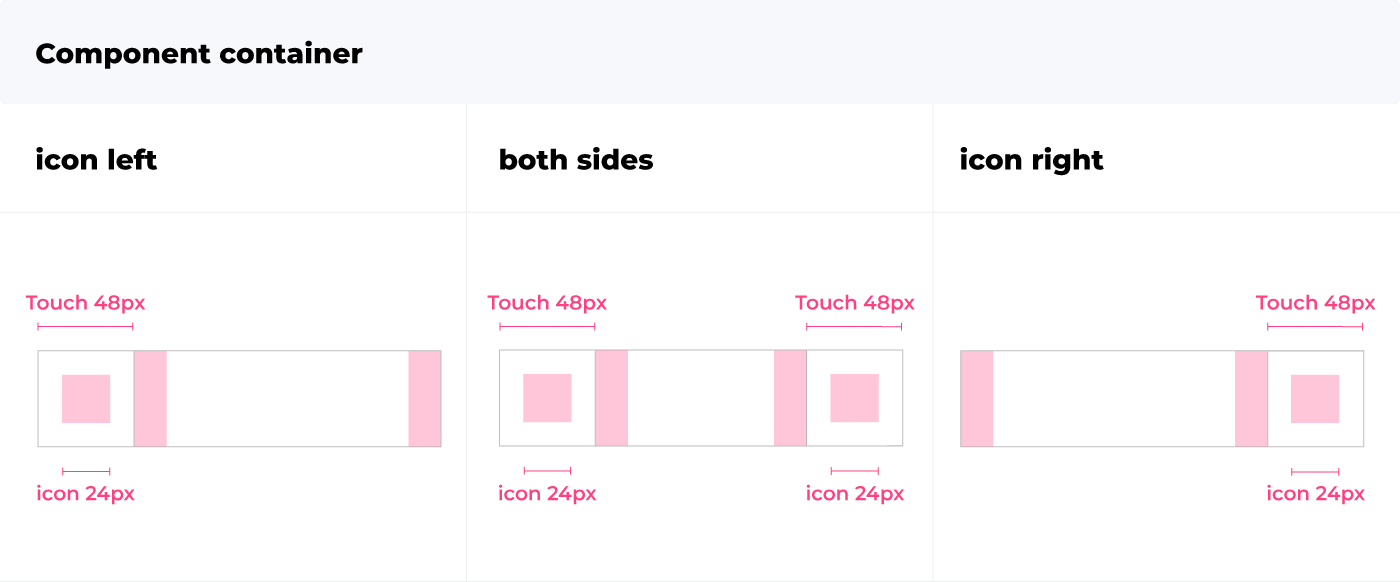This screenshot has height=582, width=1400.
Task: Select the 'icon right' column title
Action: click(x=1031, y=160)
